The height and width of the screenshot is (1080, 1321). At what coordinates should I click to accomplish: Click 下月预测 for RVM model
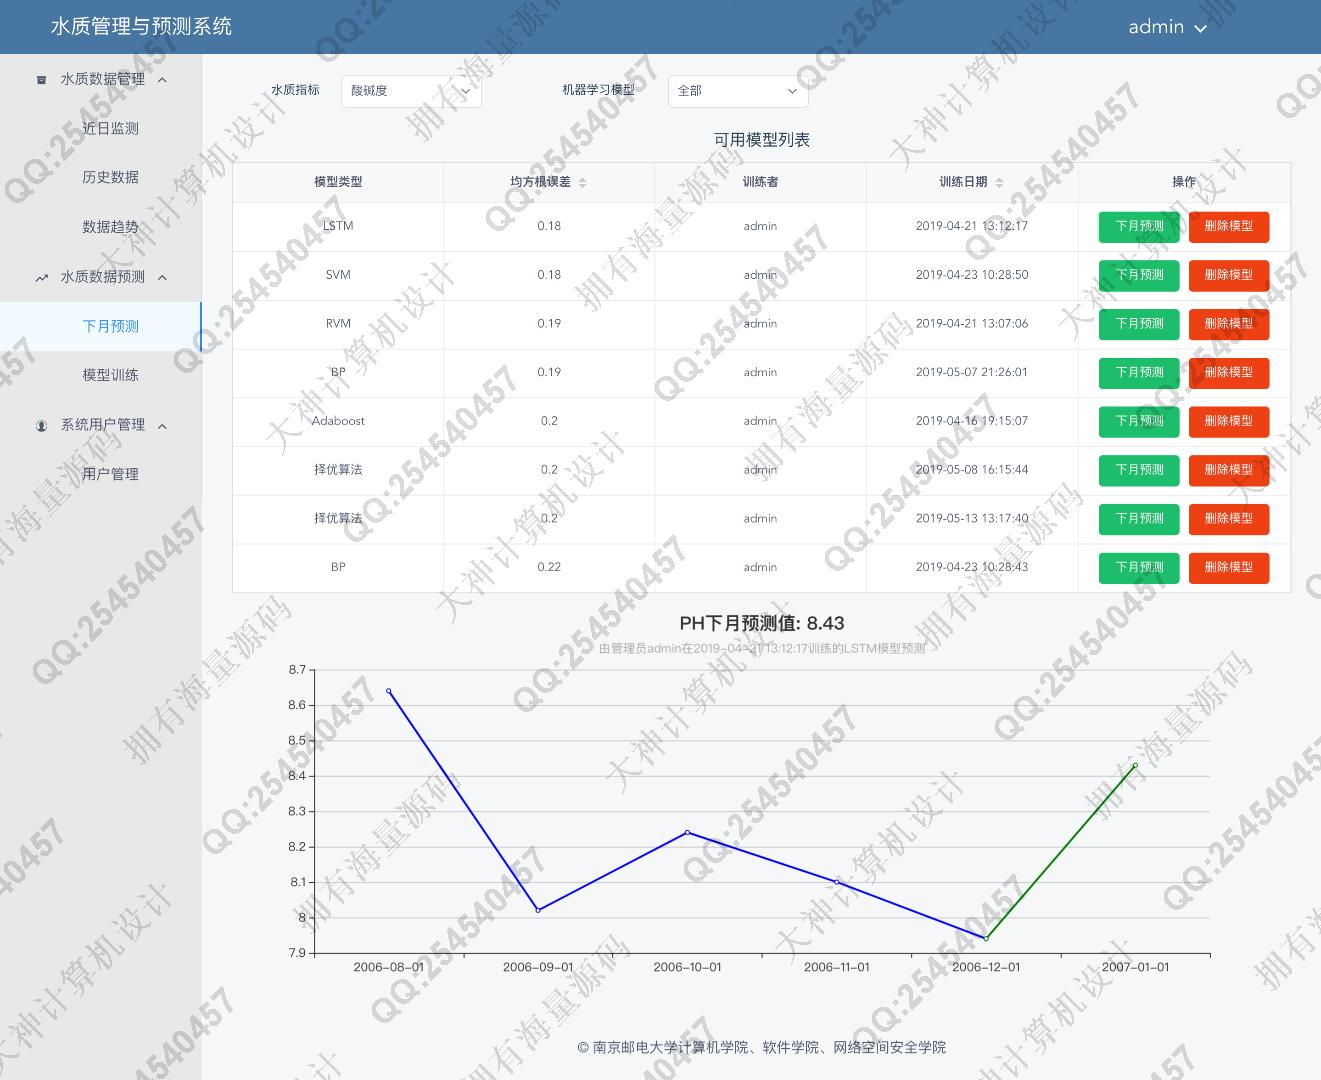(1139, 324)
